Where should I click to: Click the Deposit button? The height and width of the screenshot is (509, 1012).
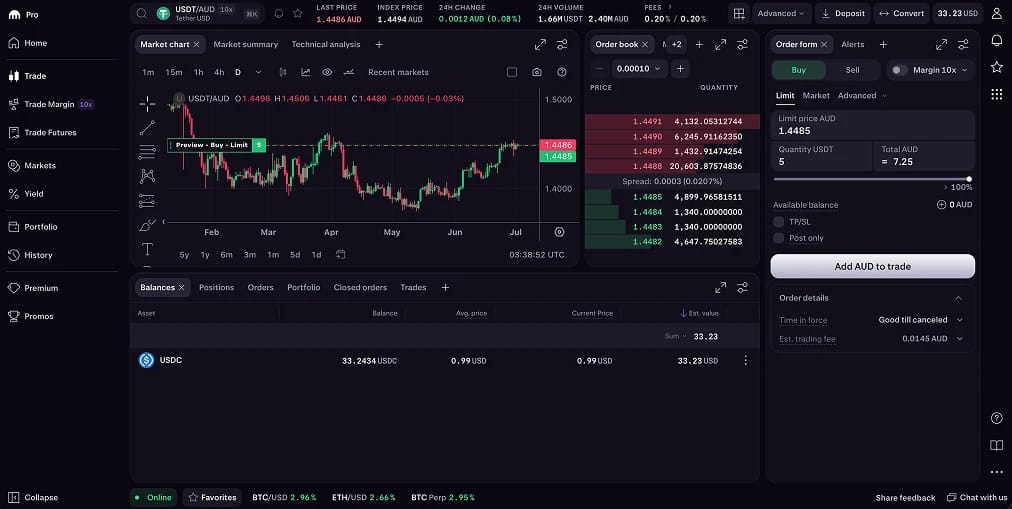843,13
